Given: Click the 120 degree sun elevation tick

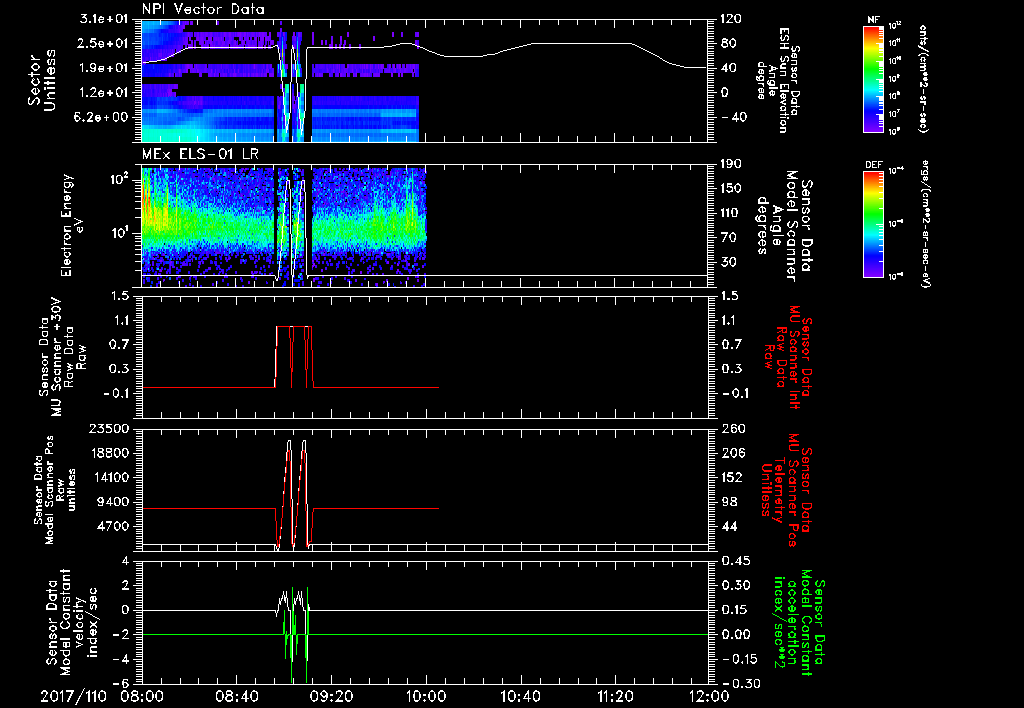Looking at the screenshot, I should 731,19.
